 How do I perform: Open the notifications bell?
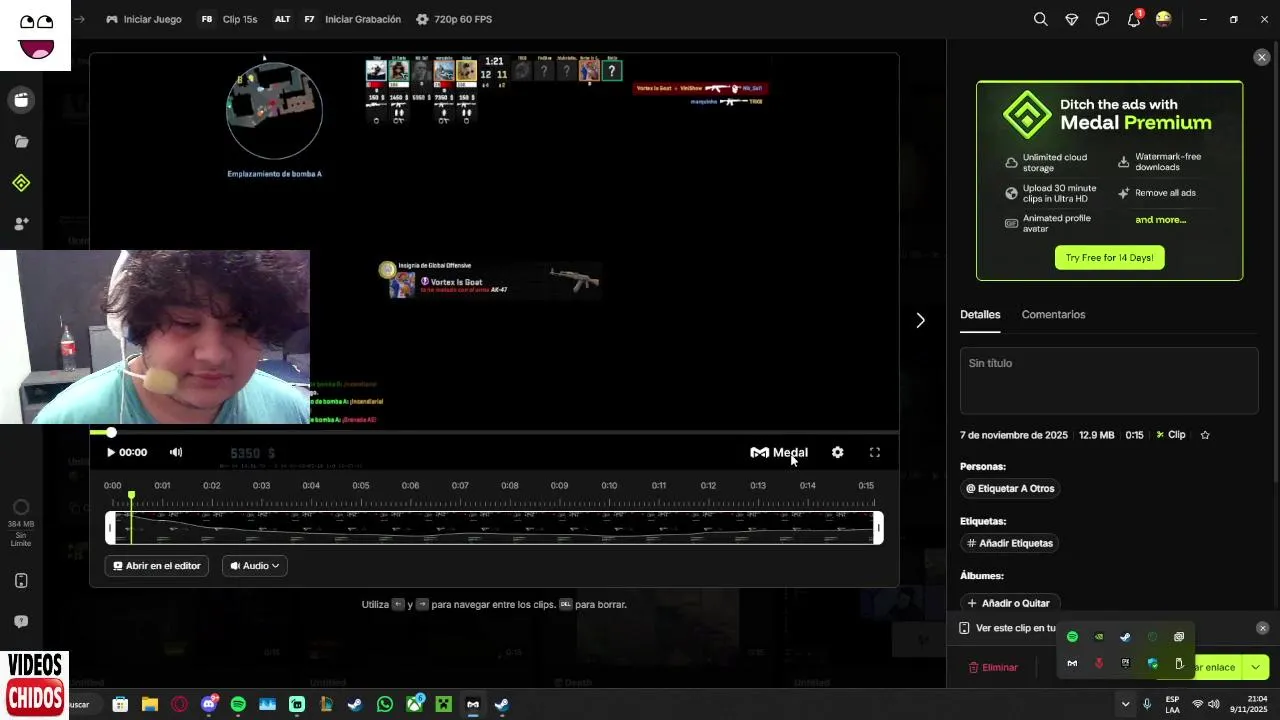(x=1134, y=19)
